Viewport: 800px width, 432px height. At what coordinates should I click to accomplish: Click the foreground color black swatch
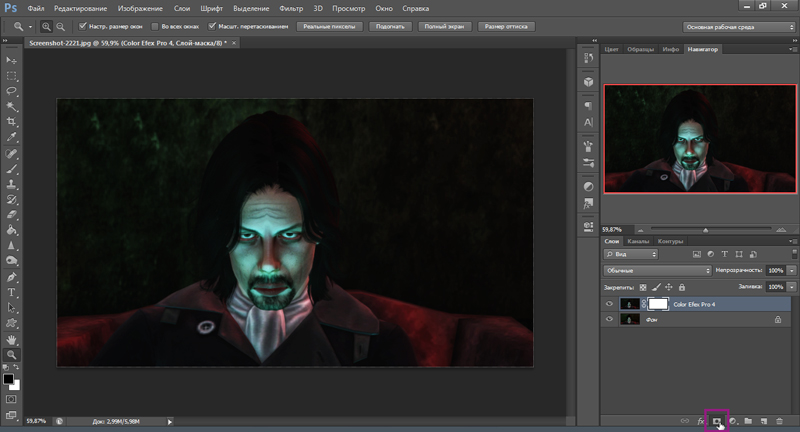[8, 379]
